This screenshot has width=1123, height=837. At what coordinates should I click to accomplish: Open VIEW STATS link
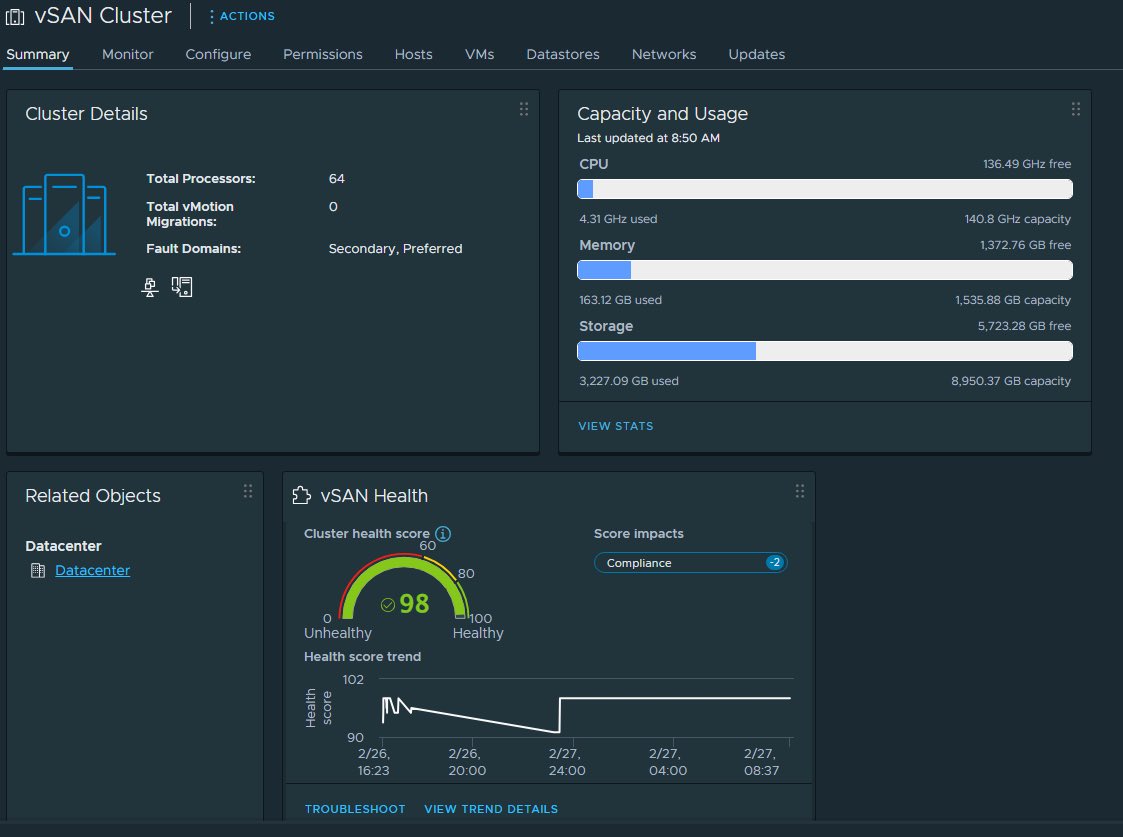616,426
